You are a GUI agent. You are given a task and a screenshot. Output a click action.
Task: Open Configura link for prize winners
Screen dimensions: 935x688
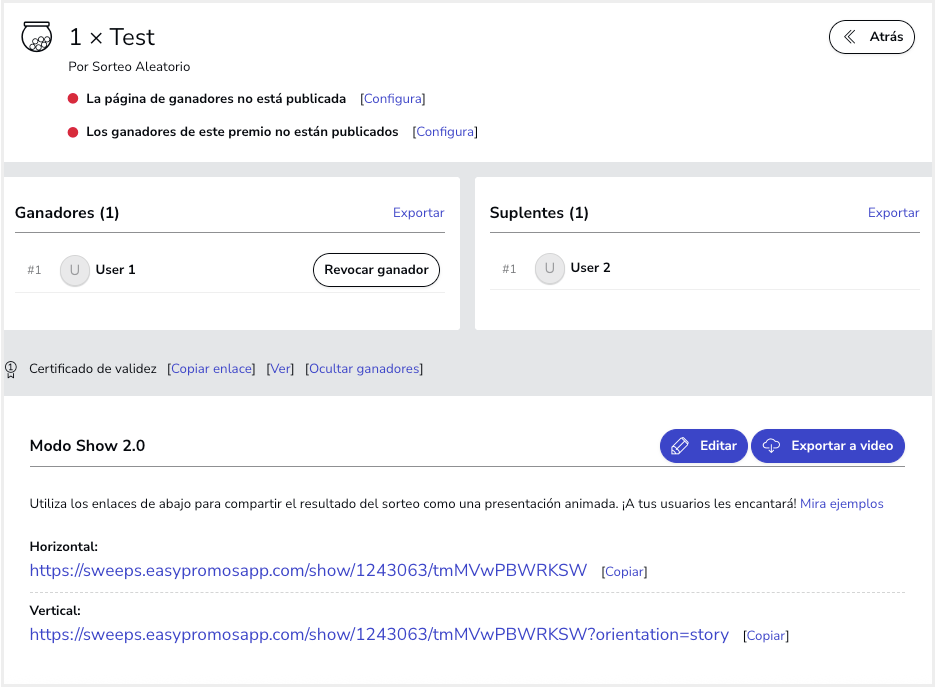pyautogui.click(x=445, y=132)
